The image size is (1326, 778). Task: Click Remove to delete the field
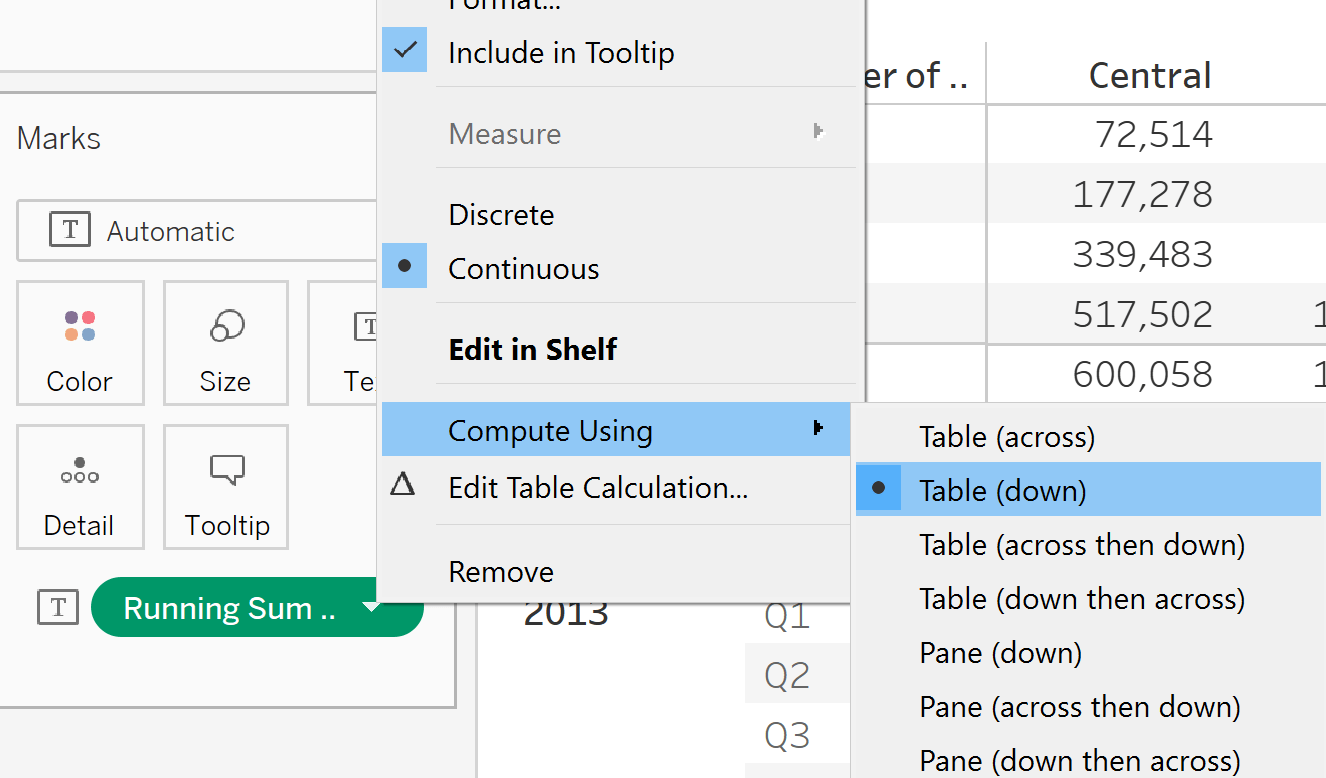(x=500, y=571)
